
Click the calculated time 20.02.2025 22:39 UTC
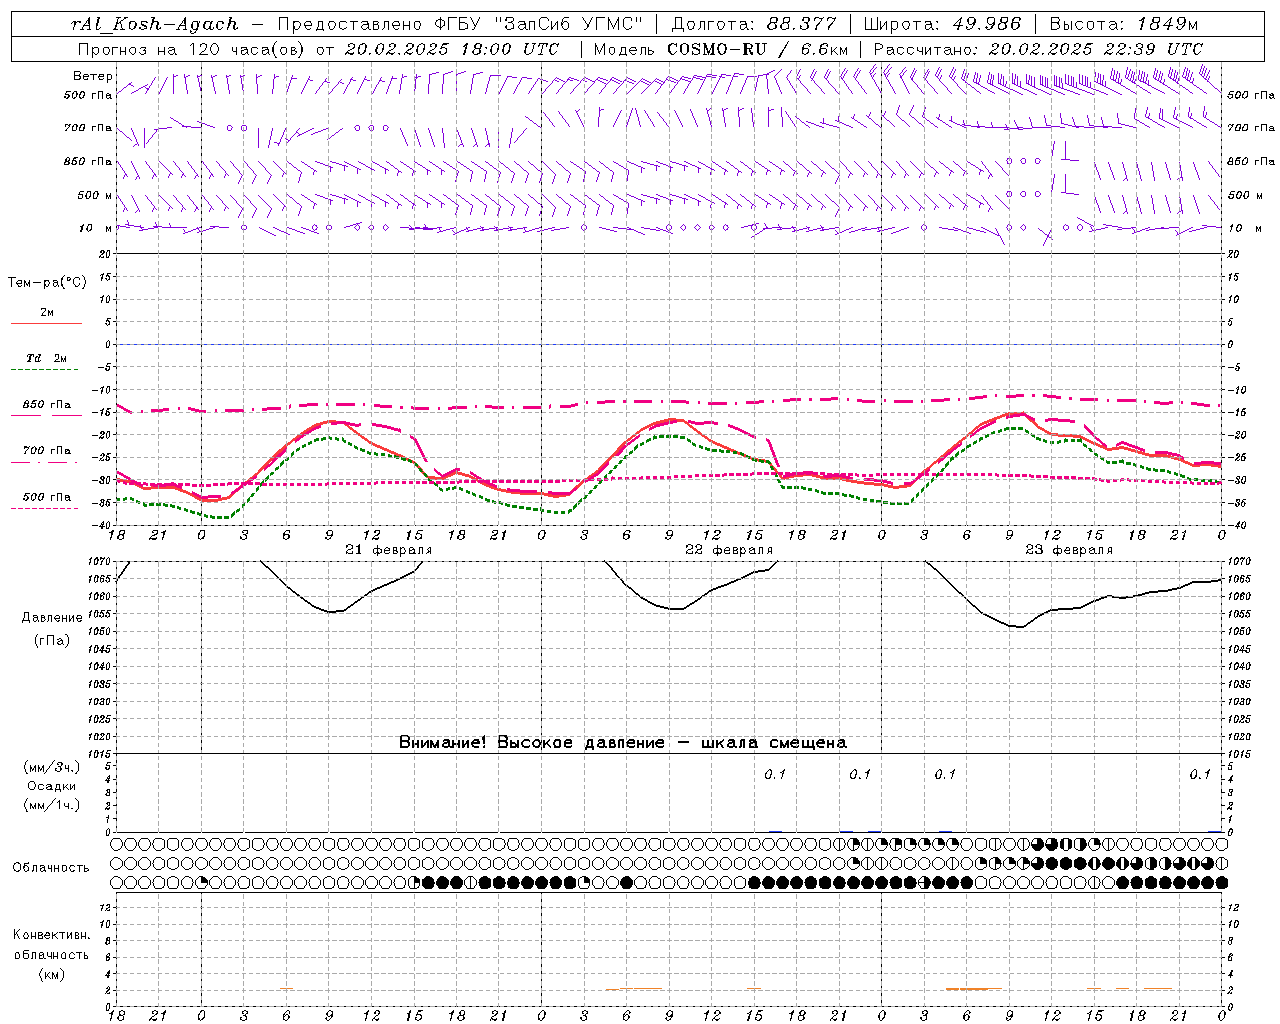tap(1096, 49)
